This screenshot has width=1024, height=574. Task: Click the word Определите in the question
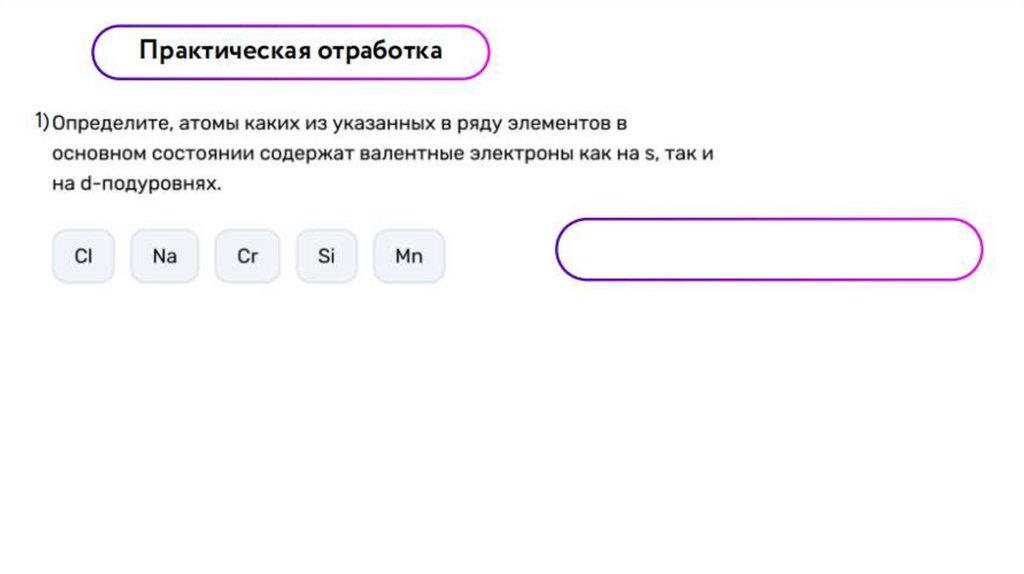(x=111, y=124)
